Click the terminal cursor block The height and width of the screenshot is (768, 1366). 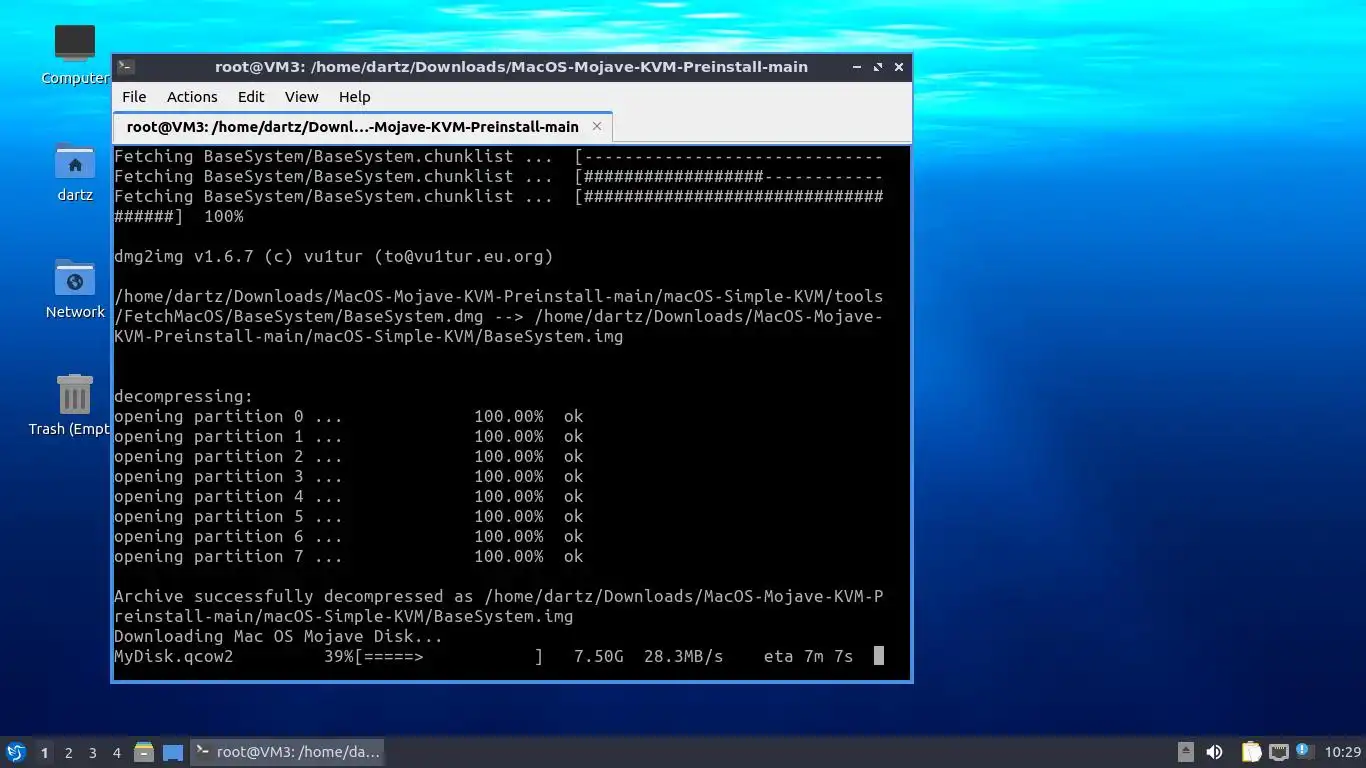tap(879, 656)
